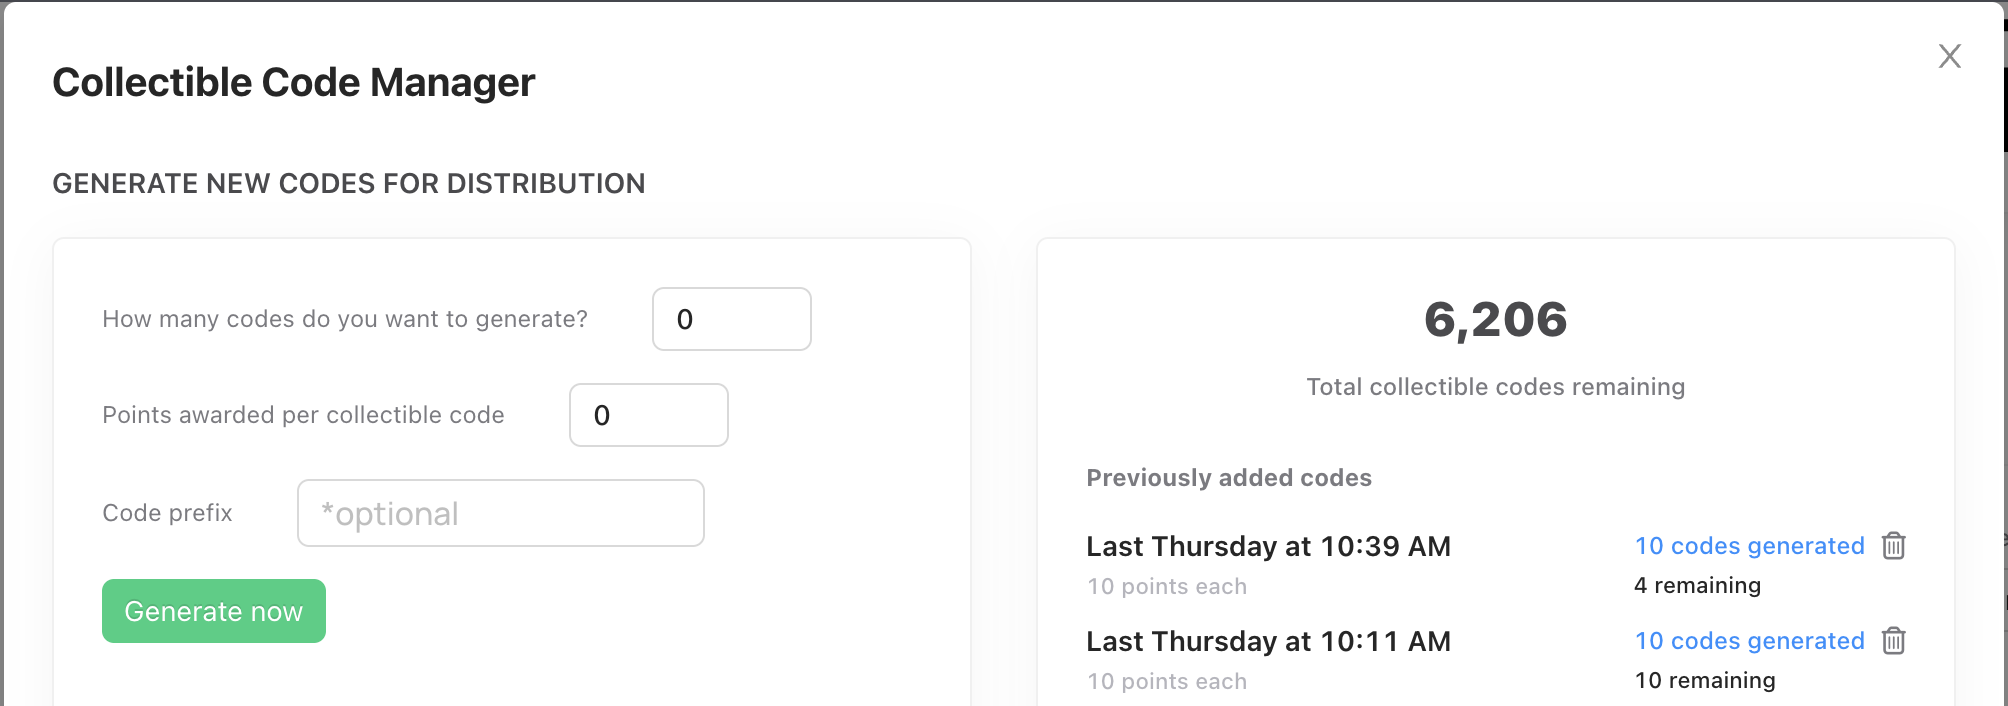Delete the 10:11 AM code batch
The width and height of the screenshot is (2008, 706).
(1894, 641)
